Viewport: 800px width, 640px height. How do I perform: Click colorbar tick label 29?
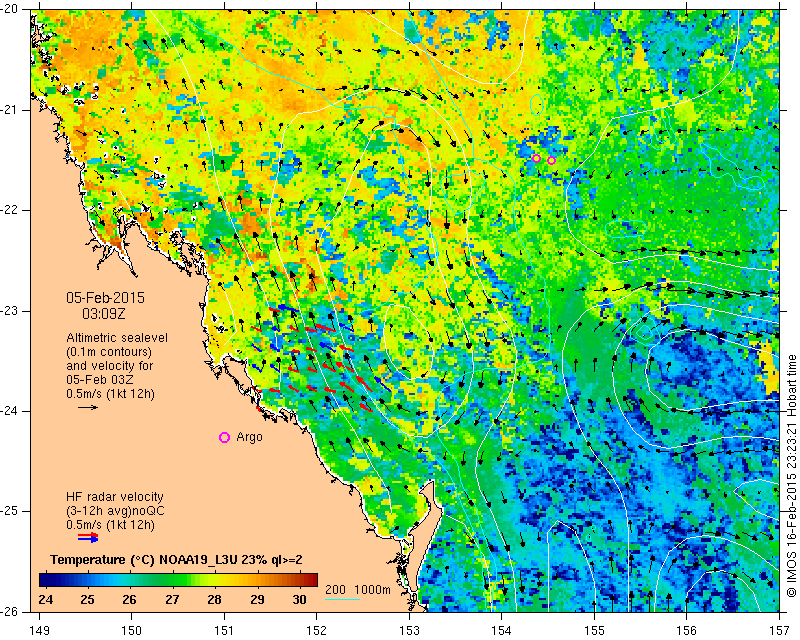(x=257, y=599)
